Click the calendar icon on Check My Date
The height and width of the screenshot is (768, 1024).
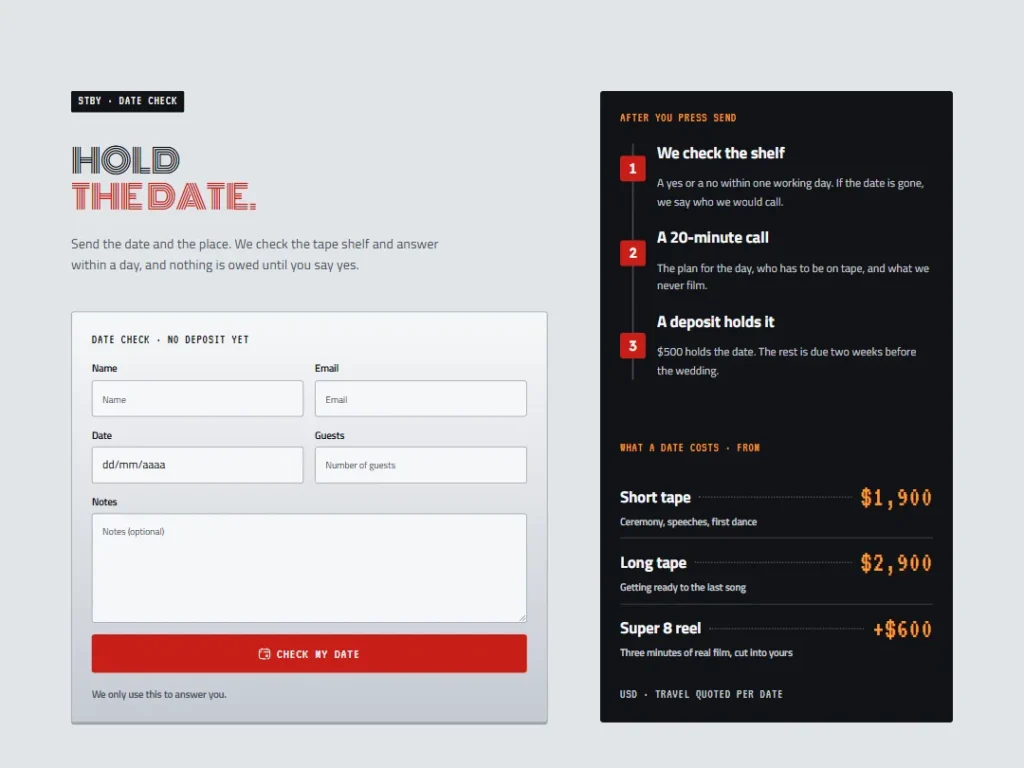click(x=264, y=654)
